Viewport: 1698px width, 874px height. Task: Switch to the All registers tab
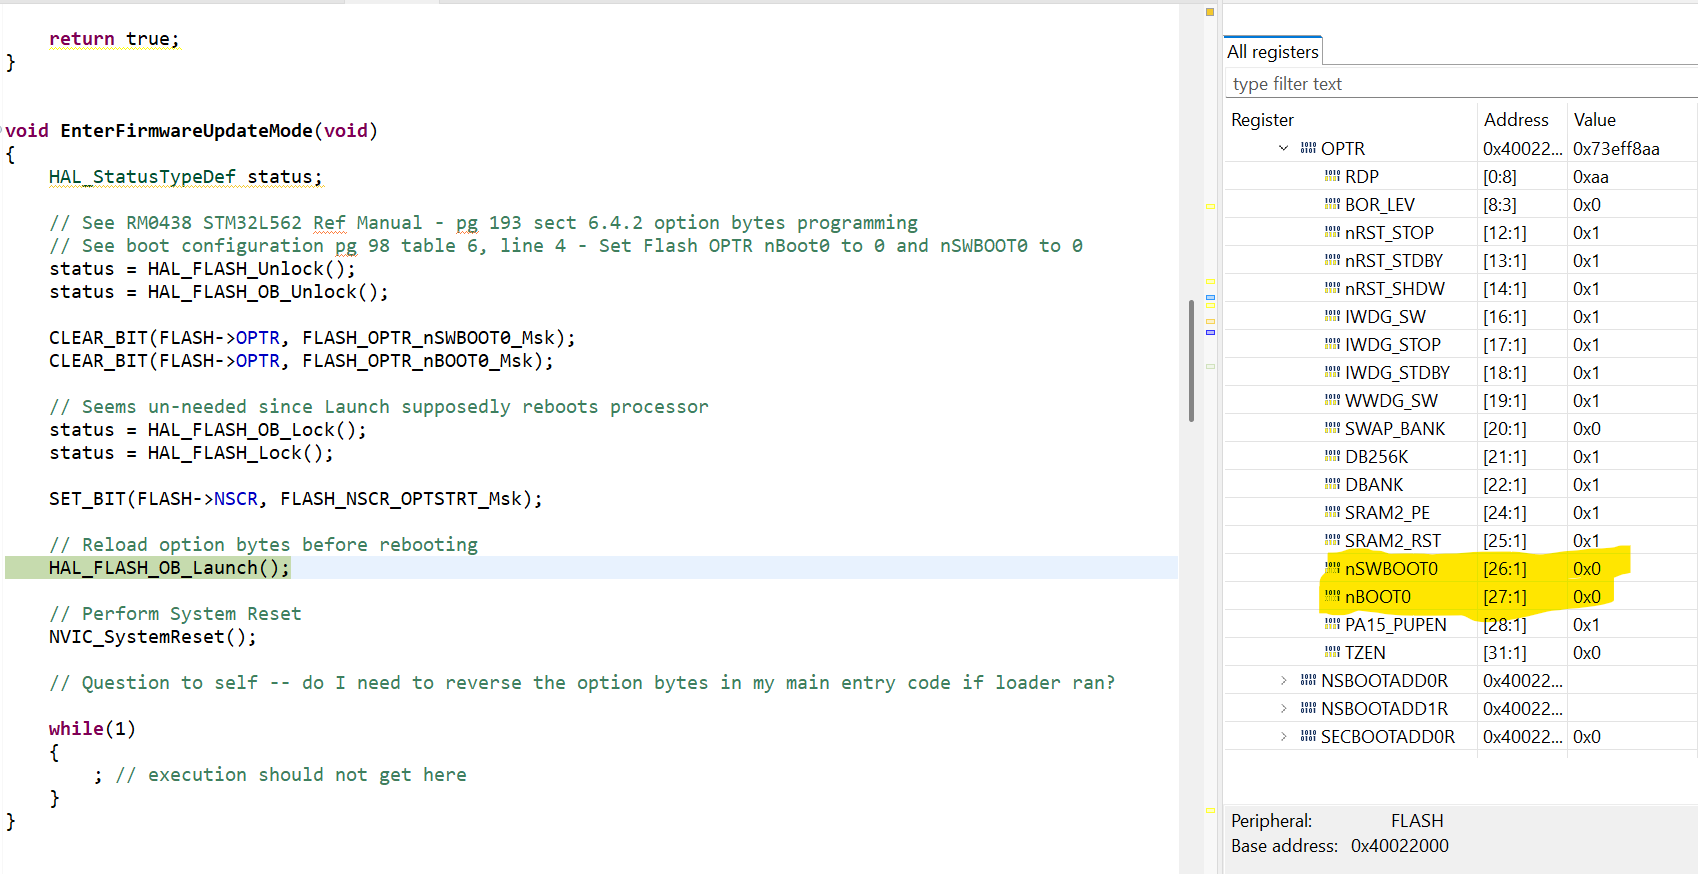(1272, 51)
